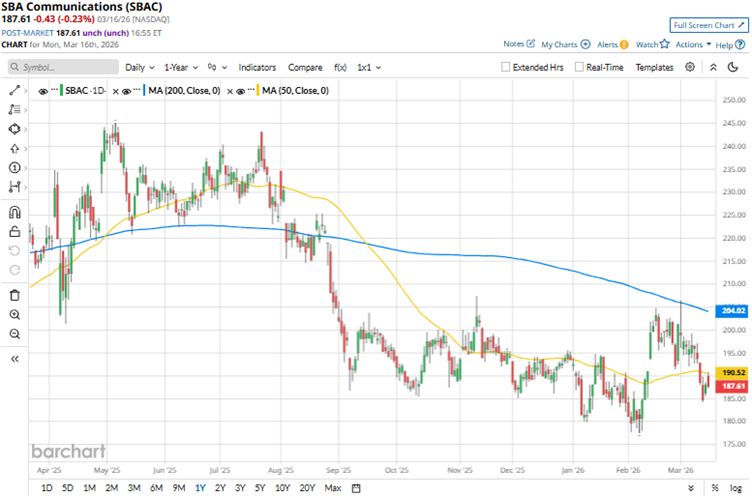Delete drawings with the trash icon

coord(14,295)
